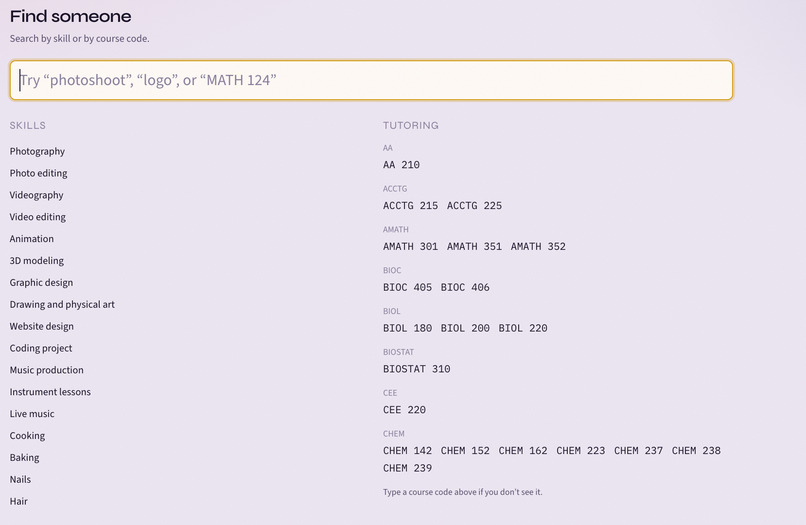
Task: Select 3D modeling from the list
Action: point(36,261)
